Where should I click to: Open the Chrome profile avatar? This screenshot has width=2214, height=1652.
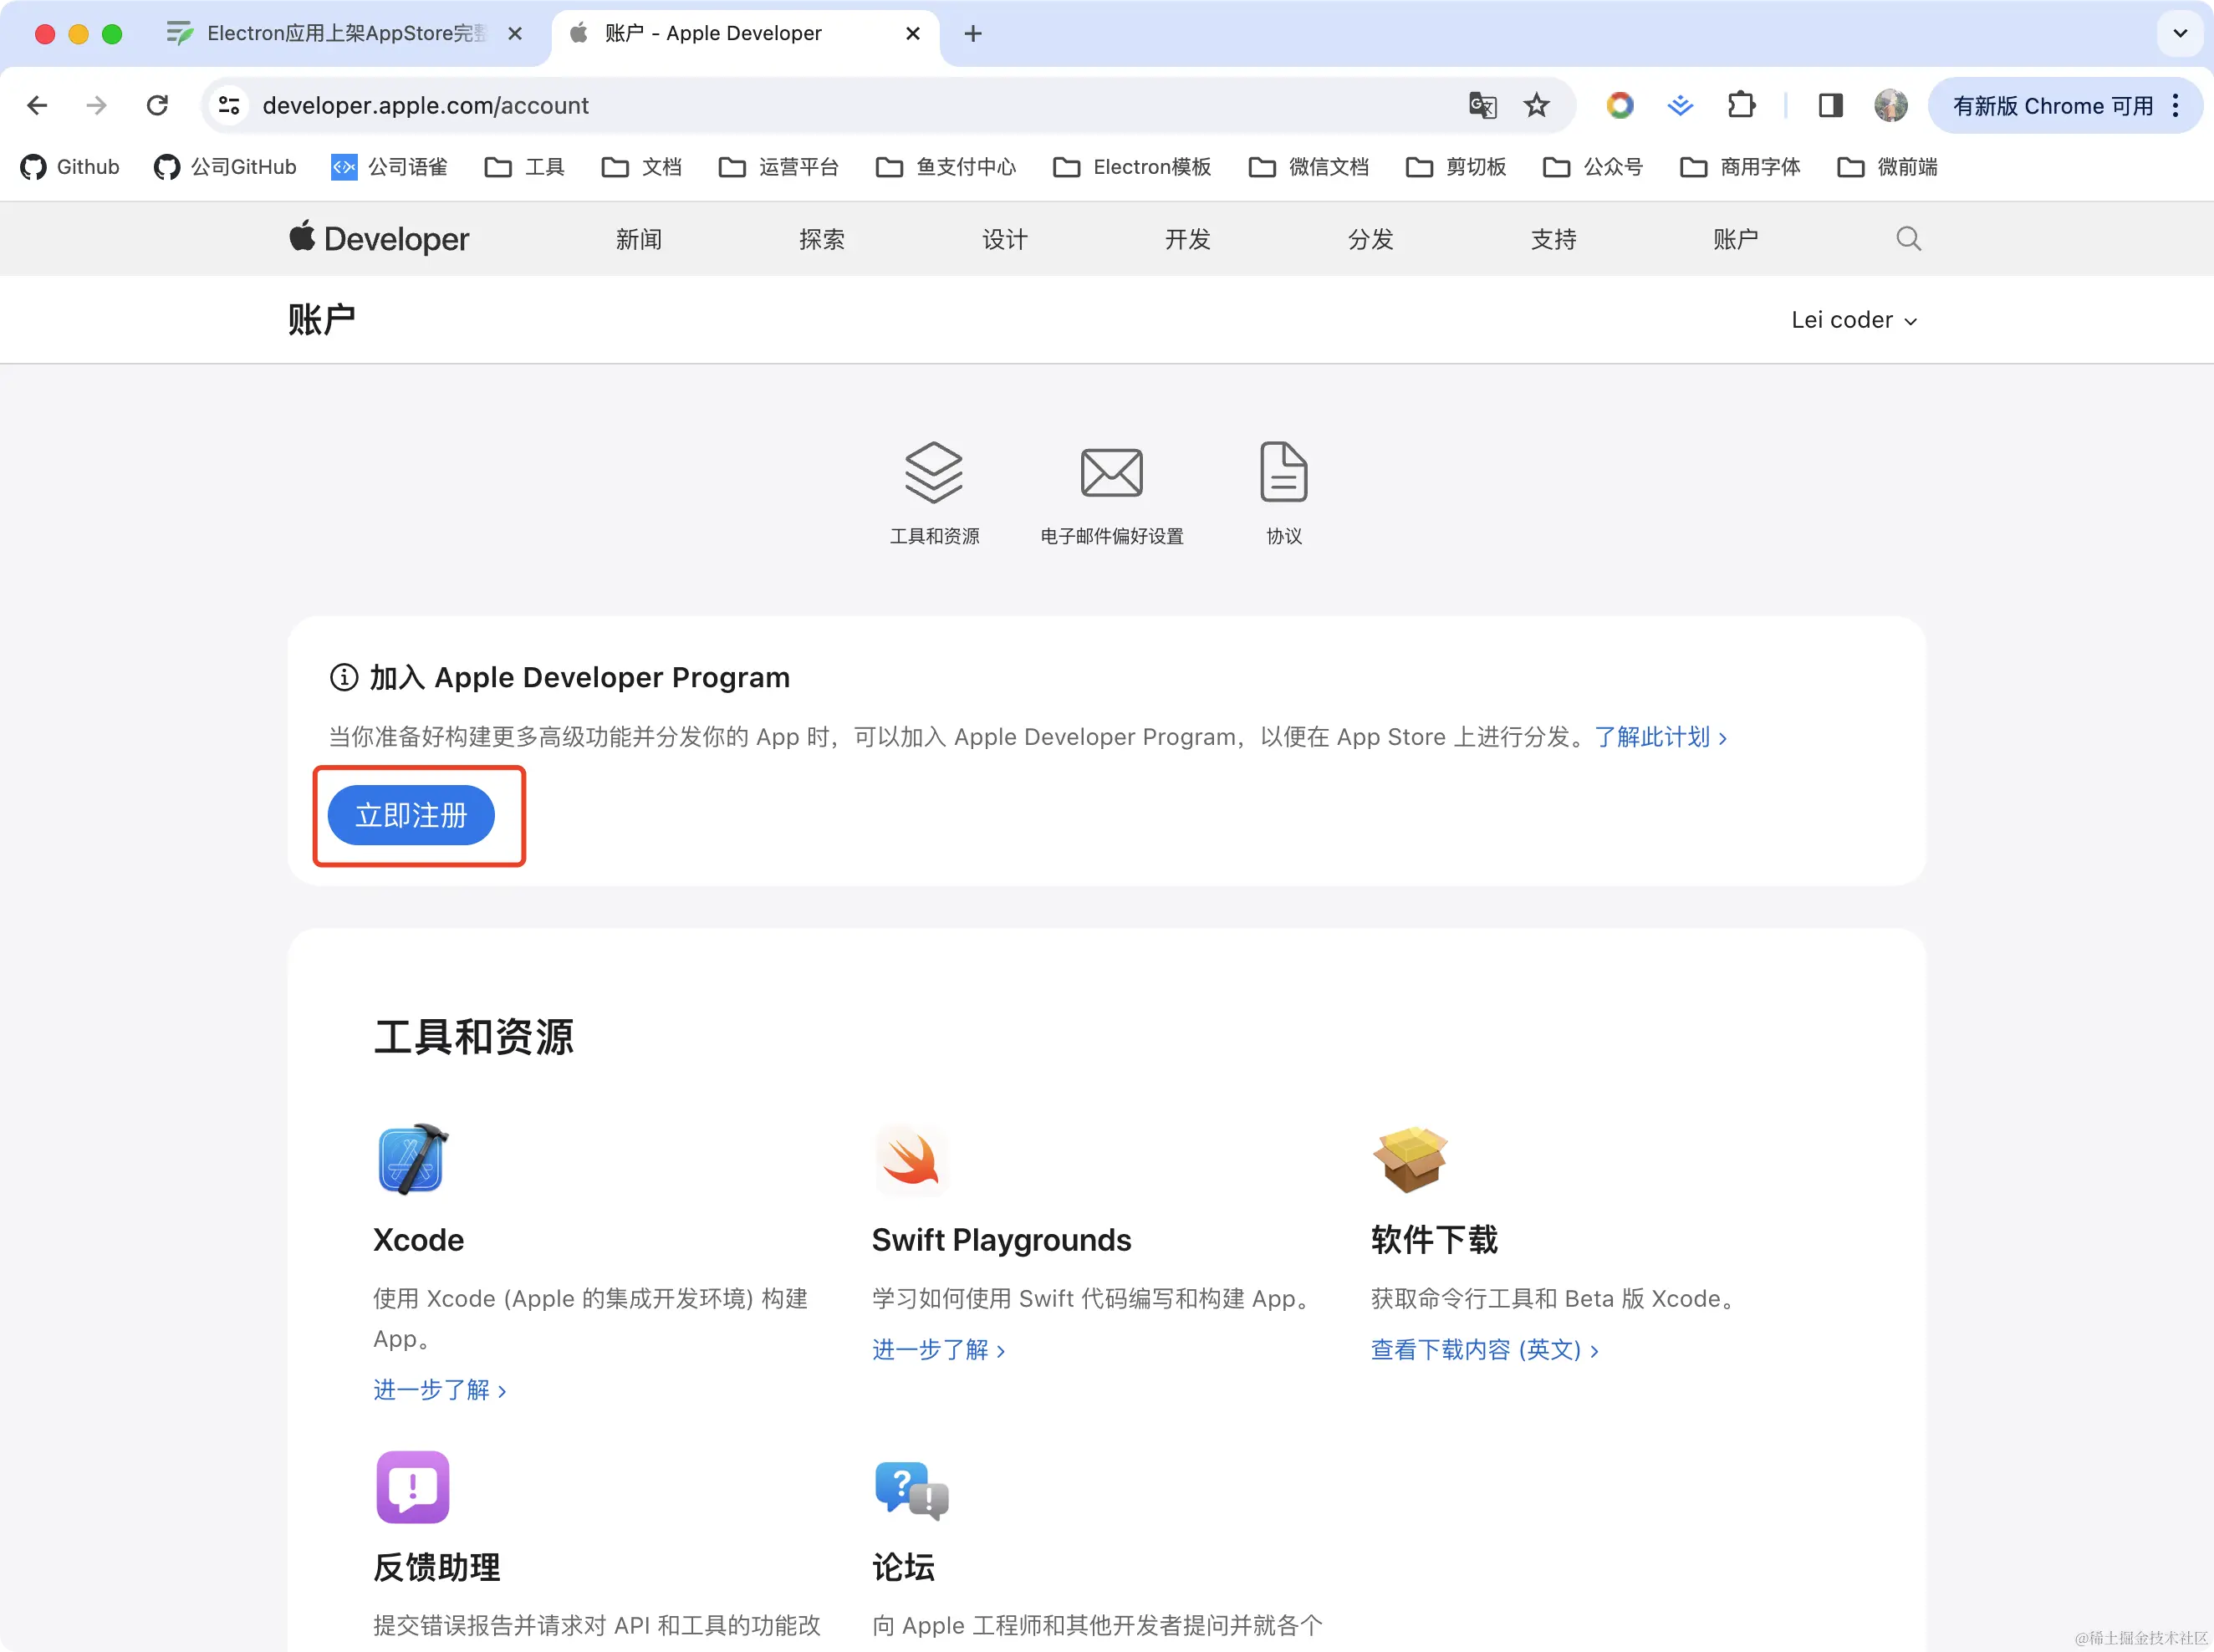1890,105
